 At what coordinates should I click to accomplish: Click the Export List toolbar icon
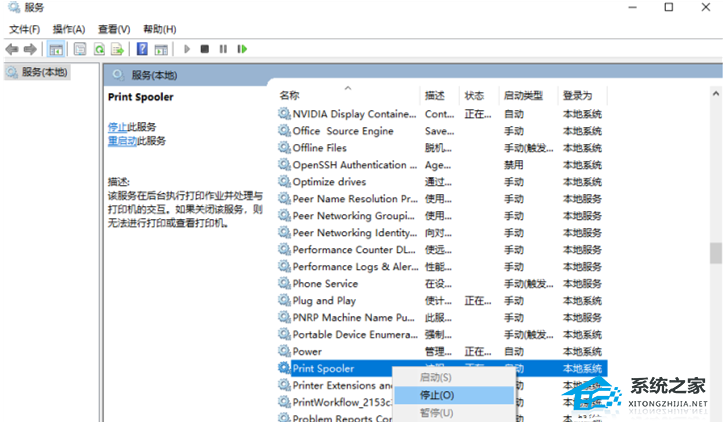click(x=117, y=49)
